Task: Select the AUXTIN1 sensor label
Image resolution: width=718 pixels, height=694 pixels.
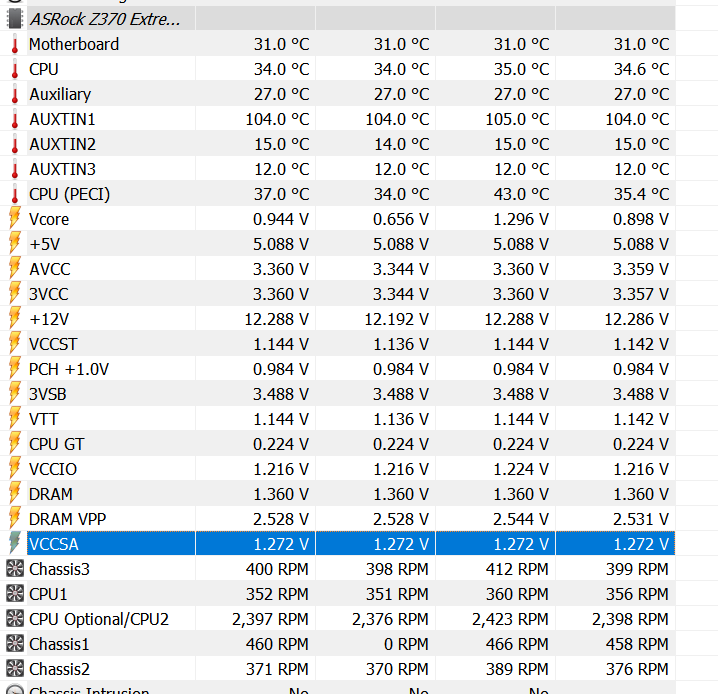Action: 62,119
